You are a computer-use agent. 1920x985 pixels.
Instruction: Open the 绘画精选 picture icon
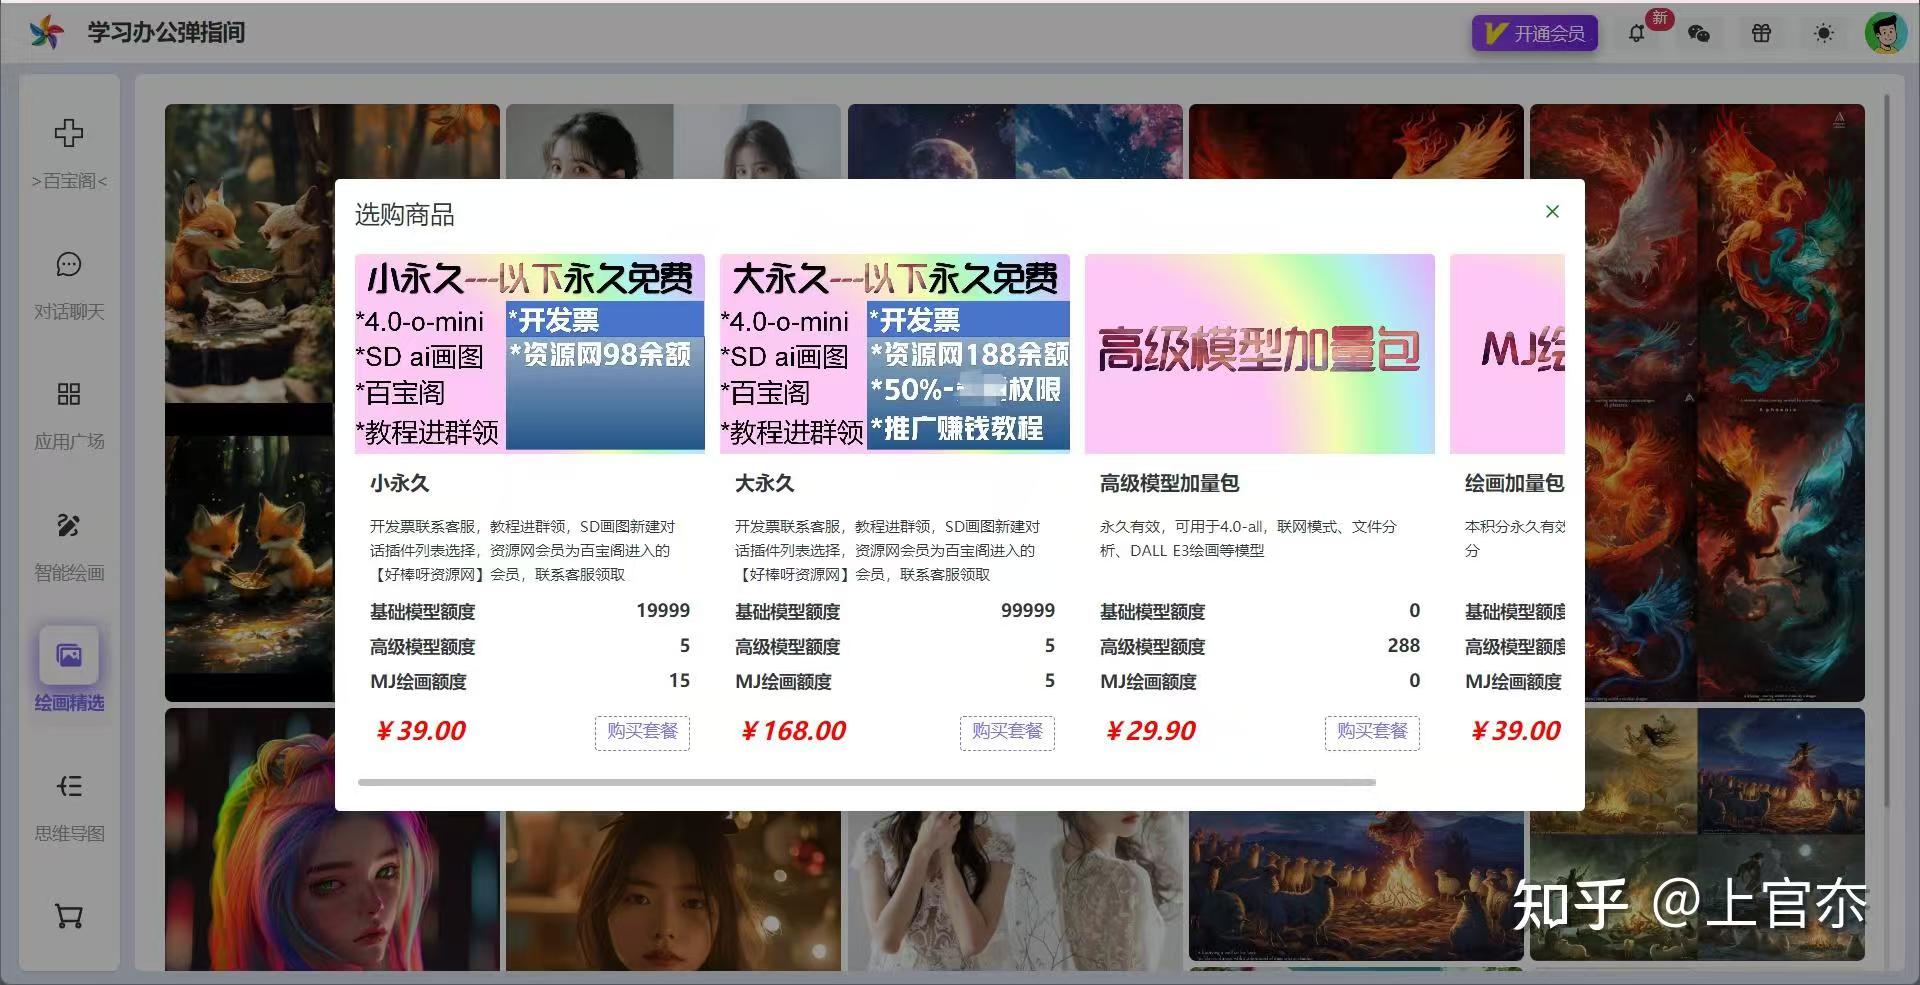[x=69, y=655]
